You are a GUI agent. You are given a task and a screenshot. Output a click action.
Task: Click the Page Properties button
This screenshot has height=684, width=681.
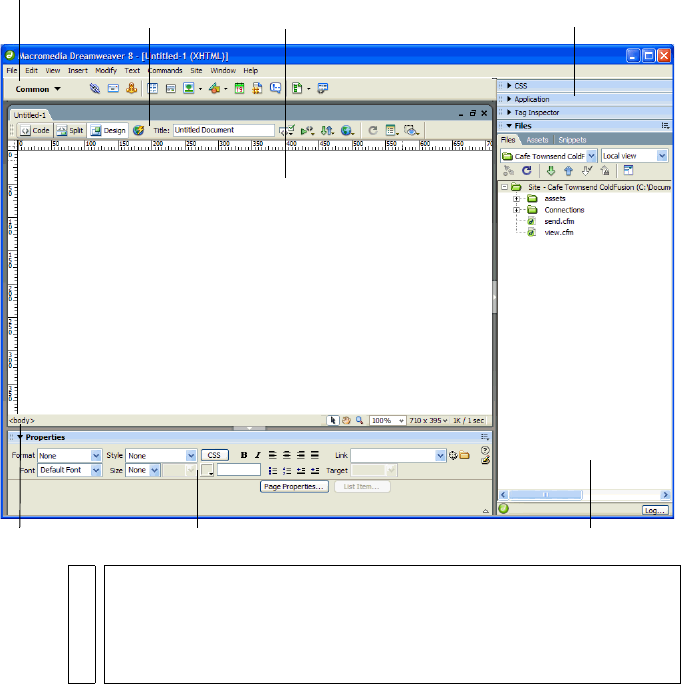pyautogui.click(x=294, y=487)
